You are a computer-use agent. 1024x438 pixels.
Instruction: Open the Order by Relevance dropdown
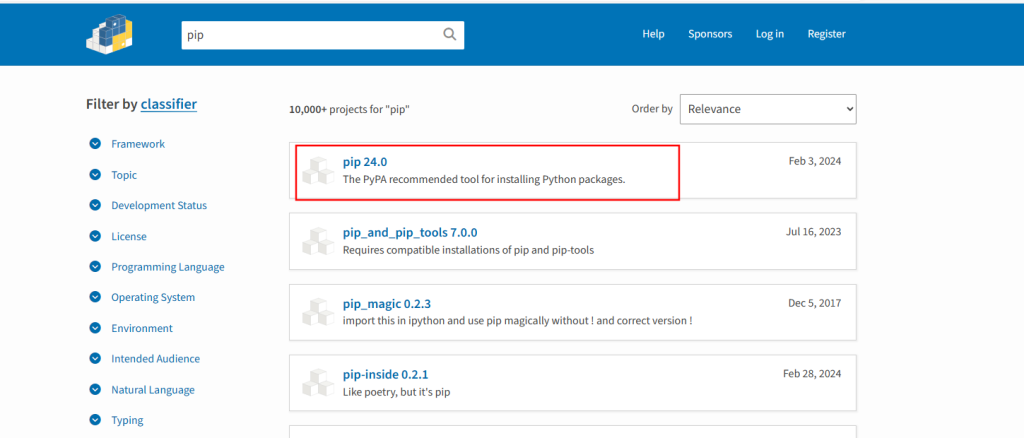tap(768, 109)
